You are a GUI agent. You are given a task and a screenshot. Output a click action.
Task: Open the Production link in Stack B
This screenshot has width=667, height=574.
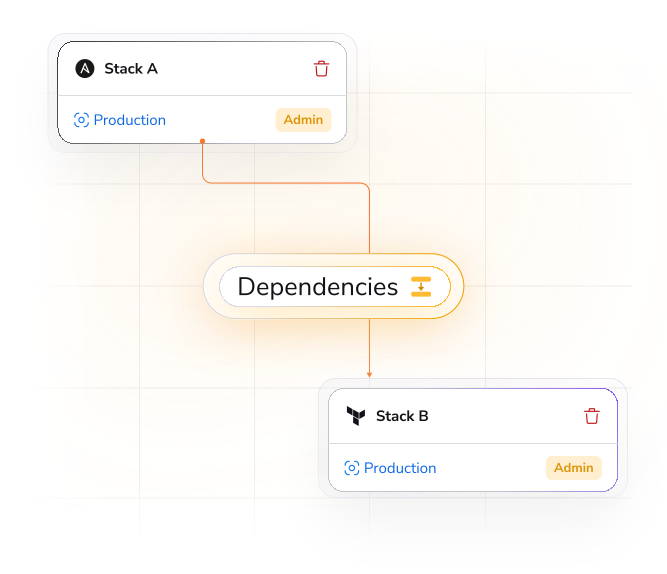(400, 468)
